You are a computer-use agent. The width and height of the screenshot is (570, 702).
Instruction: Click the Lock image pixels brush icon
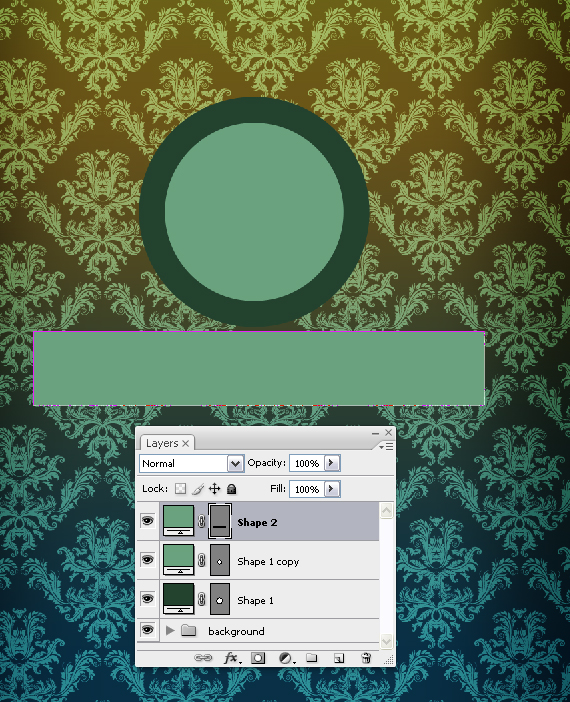[198, 489]
